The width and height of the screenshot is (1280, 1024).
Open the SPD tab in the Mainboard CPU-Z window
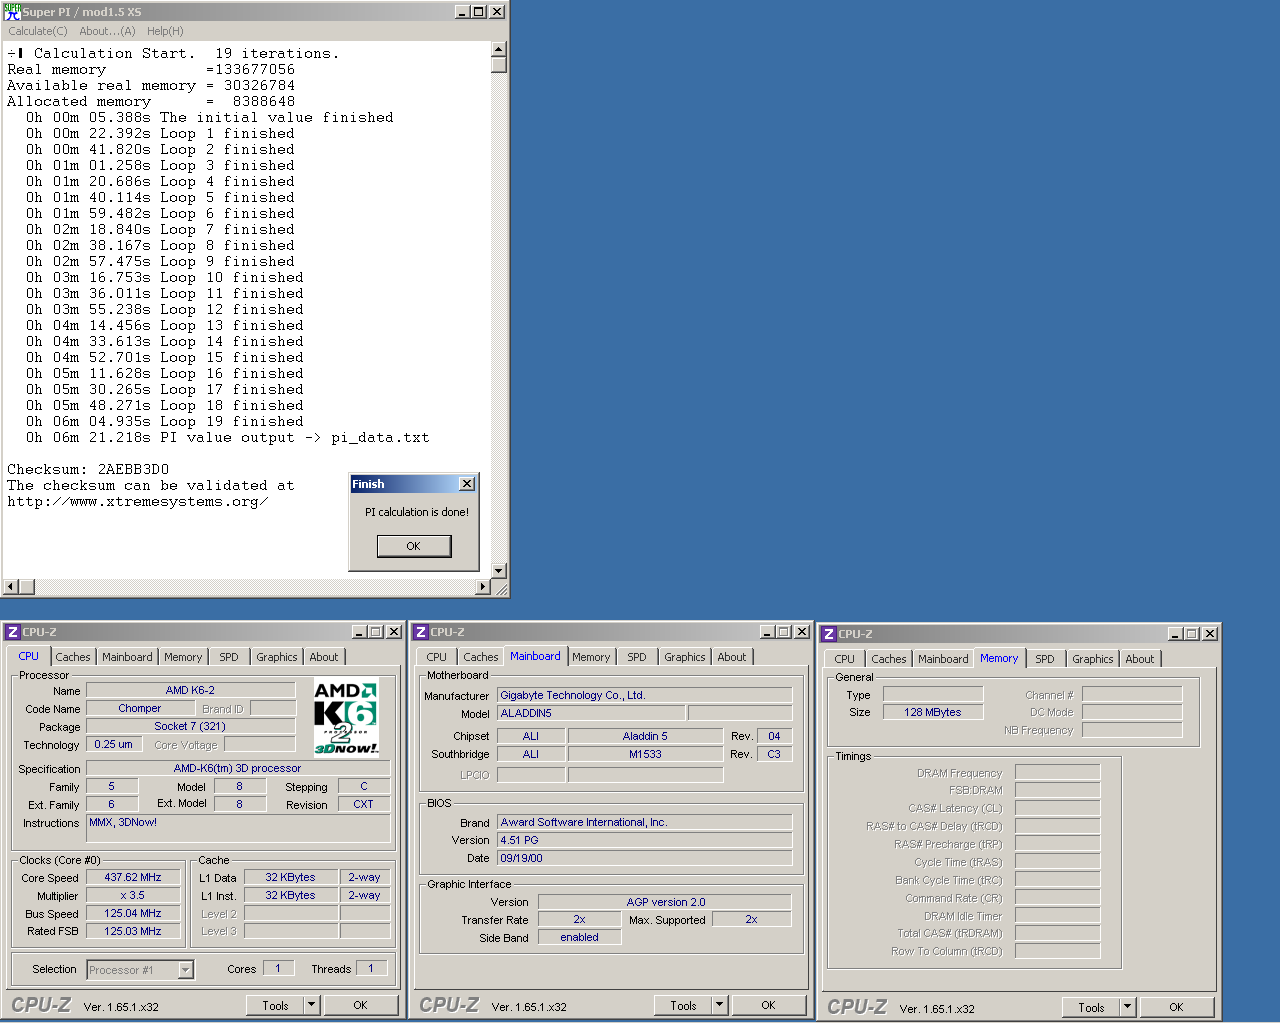pos(637,657)
